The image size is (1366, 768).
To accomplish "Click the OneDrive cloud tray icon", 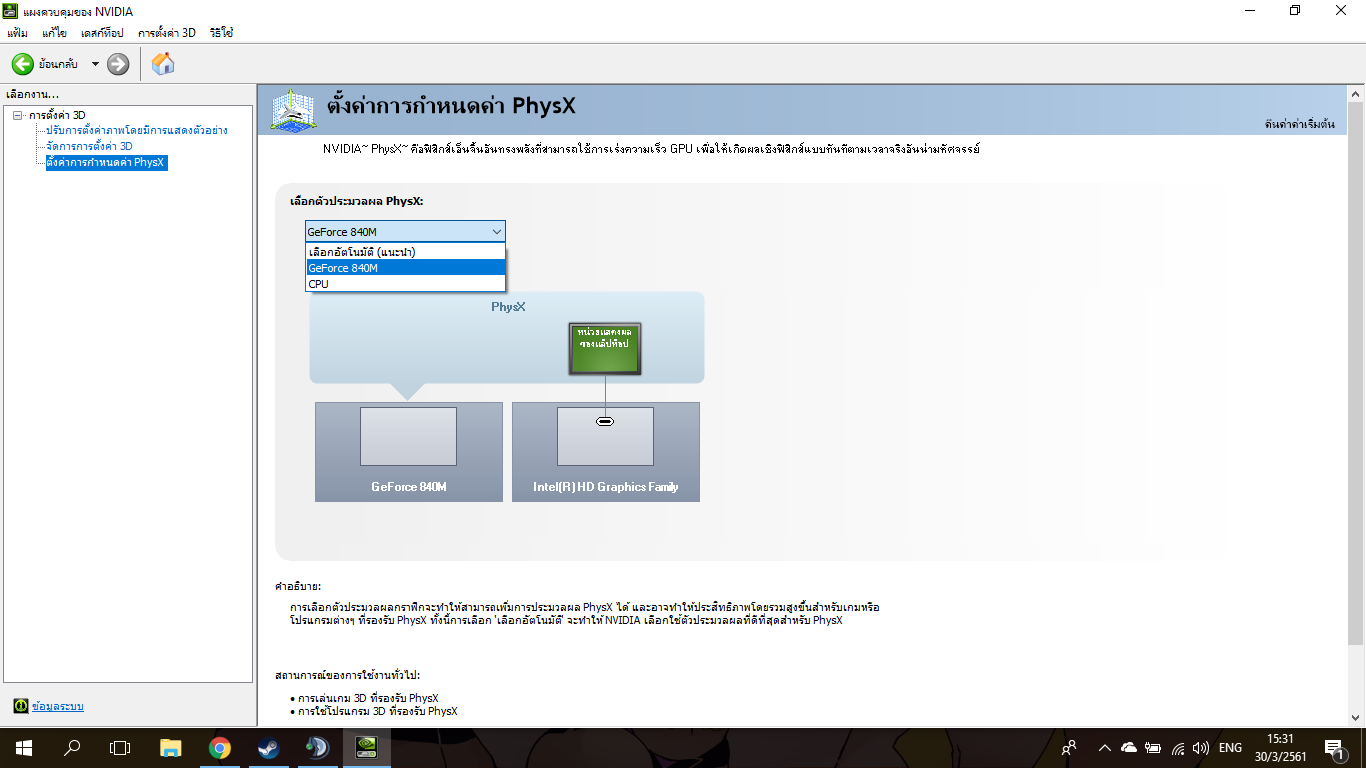I will 1129,747.
